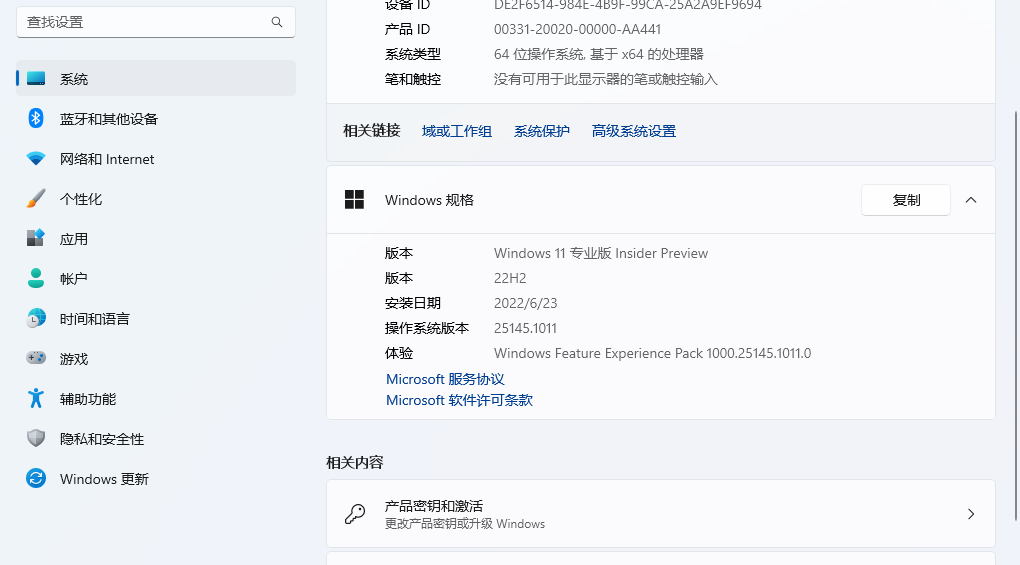Open 蓝牙和其他设备 settings
Viewport: 1020px width, 565px height.
156,118
